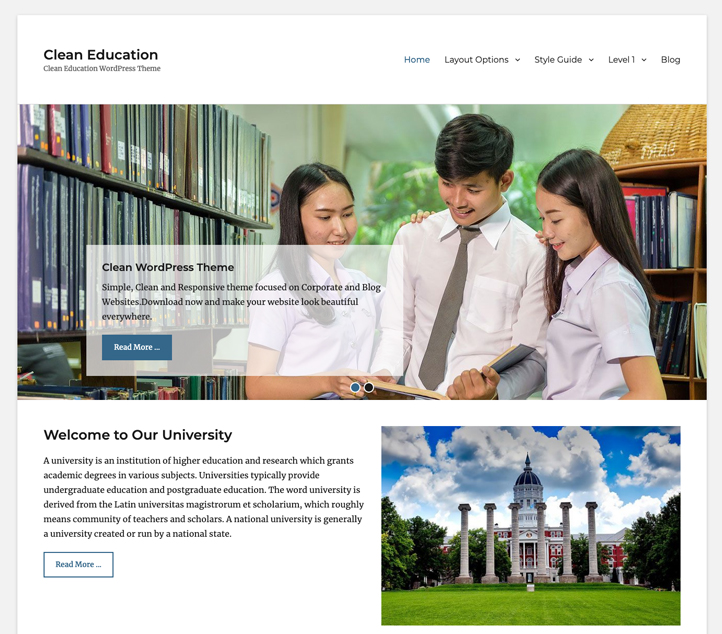Open the university building photo
This screenshot has height=634, width=722.
pyautogui.click(x=530, y=525)
